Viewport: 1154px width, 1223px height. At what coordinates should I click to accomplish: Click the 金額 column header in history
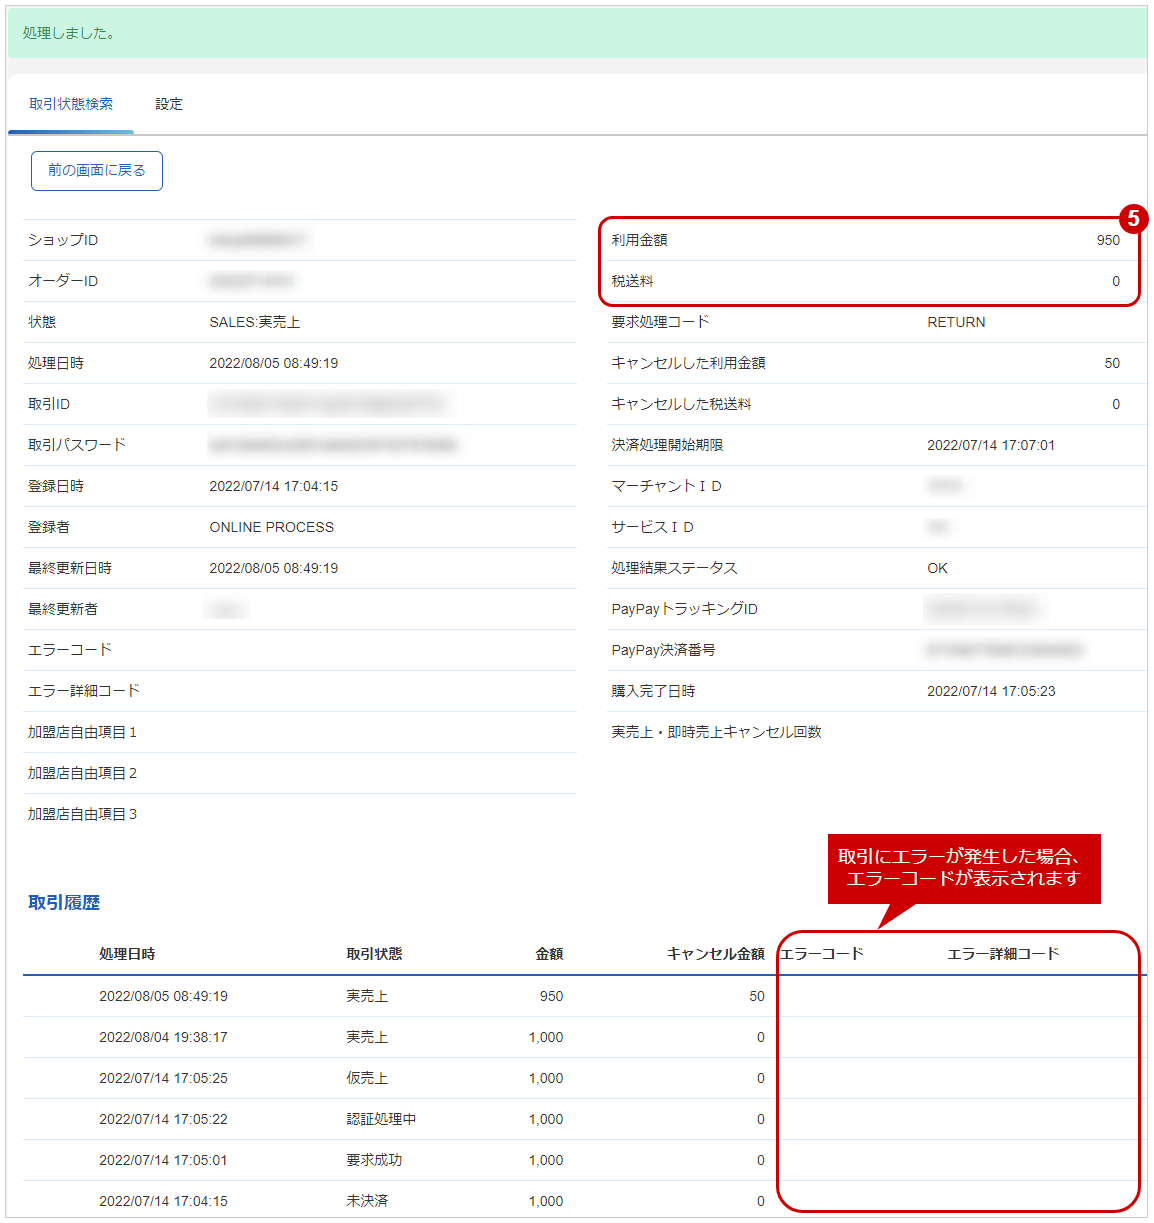pos(549,954)
